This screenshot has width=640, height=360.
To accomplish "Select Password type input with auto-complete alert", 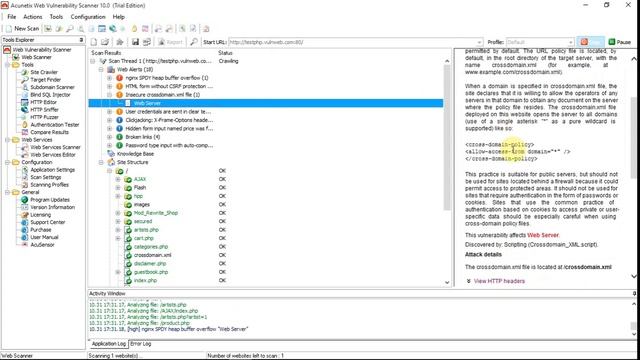I will [x=169, y=145].
